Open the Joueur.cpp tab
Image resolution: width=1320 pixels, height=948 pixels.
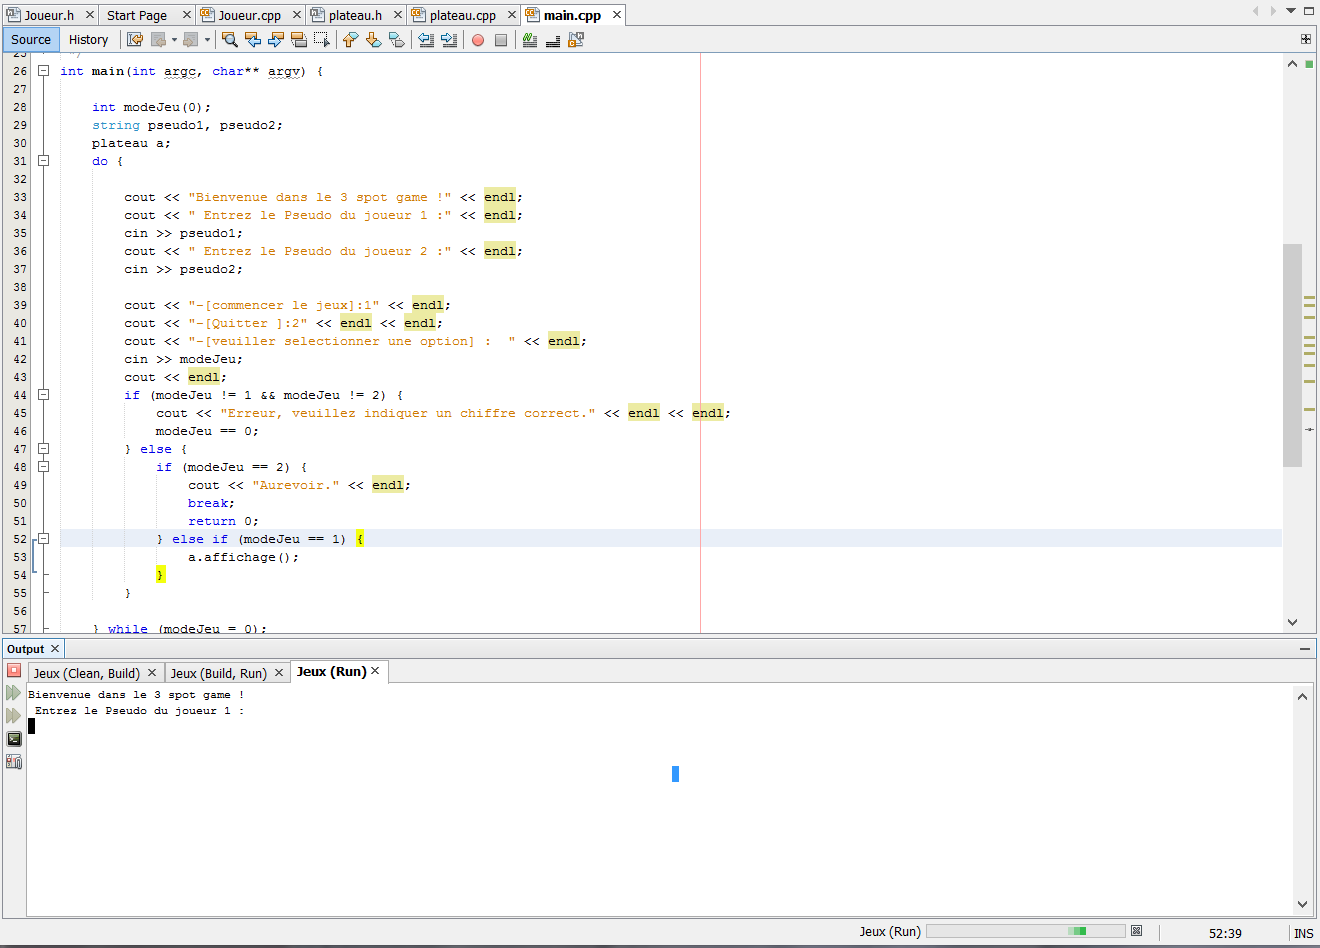coord(250,15)
